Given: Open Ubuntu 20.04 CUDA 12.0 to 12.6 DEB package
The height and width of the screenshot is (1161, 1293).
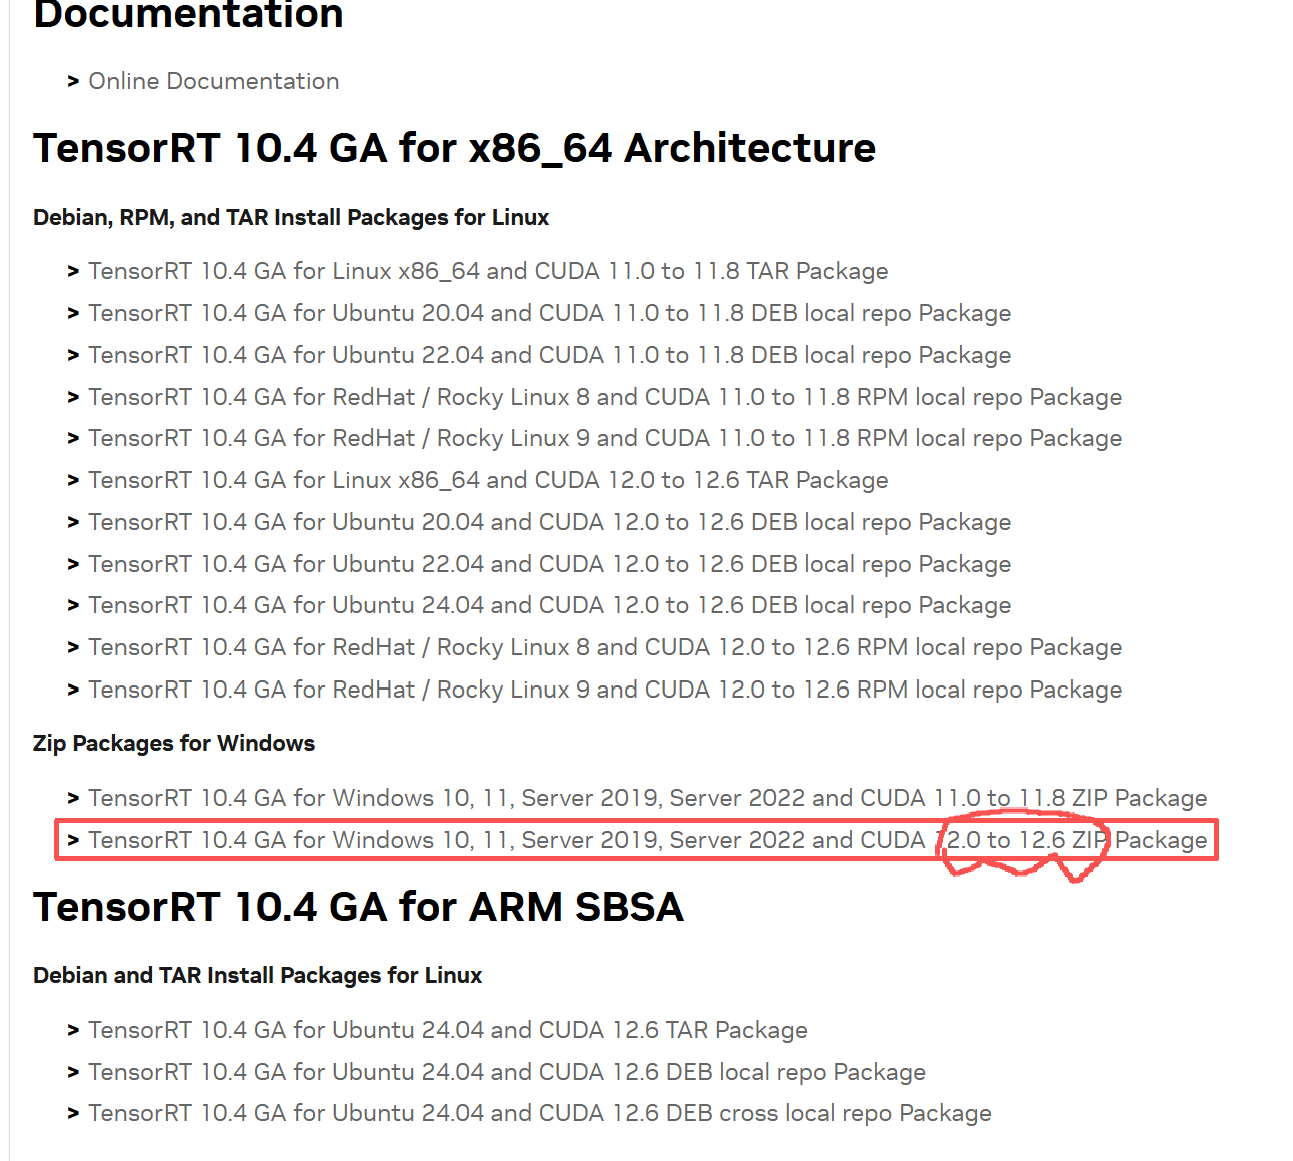Looking at the screenshot, I should 550,522.
